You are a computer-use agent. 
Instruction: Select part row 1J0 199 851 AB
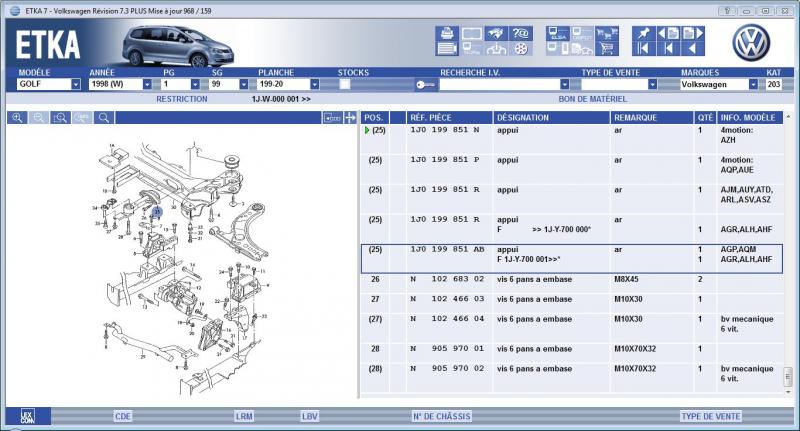(x=571, y=259)
